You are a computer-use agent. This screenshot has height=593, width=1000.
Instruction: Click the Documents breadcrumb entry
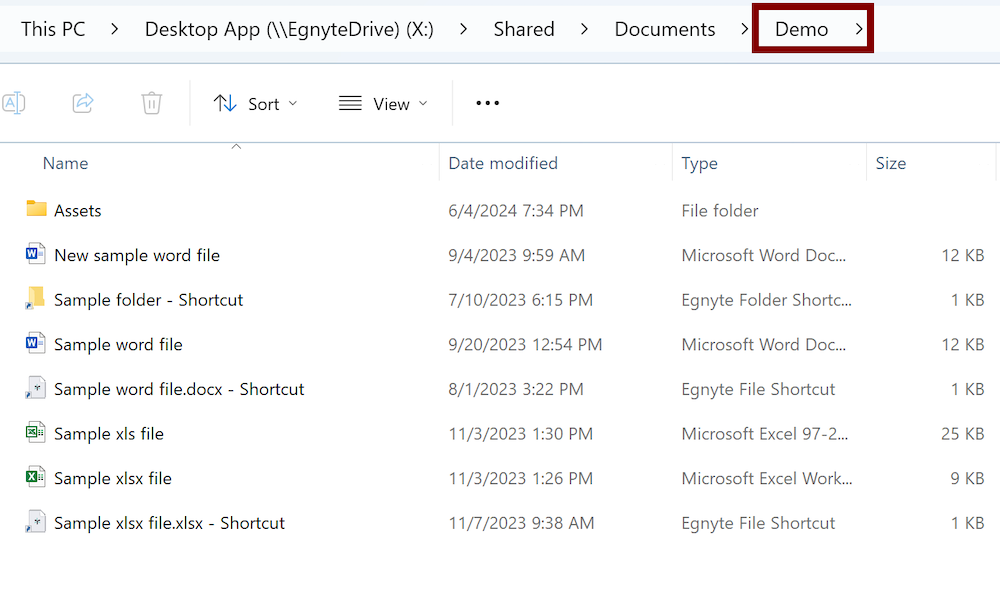pos(664,29)
